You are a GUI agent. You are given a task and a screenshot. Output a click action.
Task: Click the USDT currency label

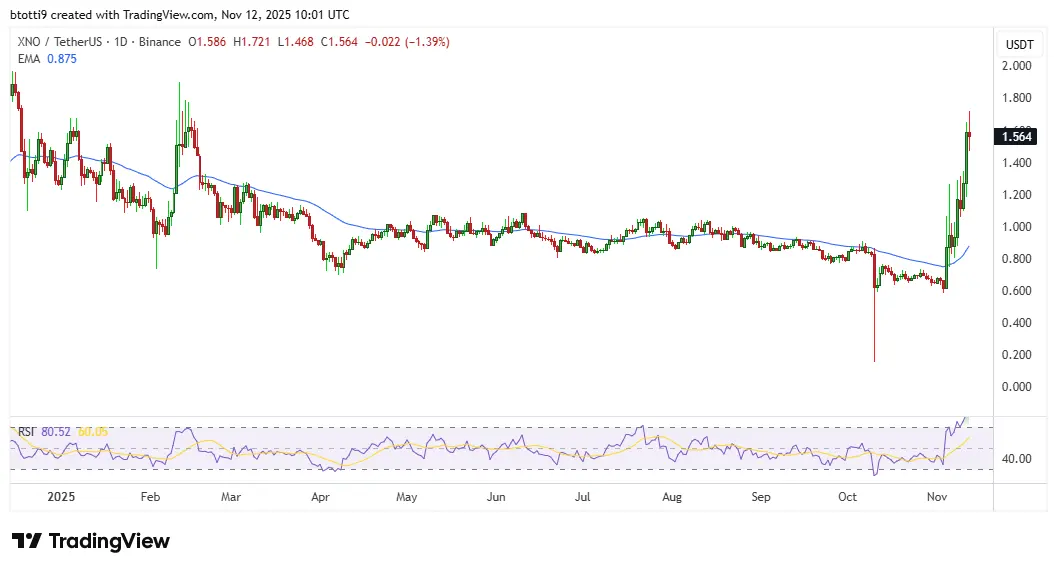[1019, 45]
